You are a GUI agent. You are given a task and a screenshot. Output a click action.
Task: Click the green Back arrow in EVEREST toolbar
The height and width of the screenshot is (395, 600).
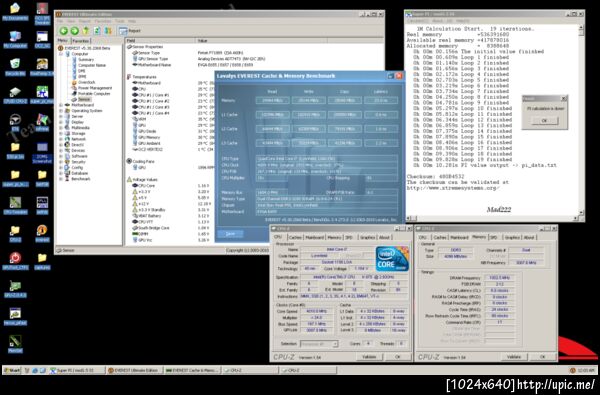64,31
